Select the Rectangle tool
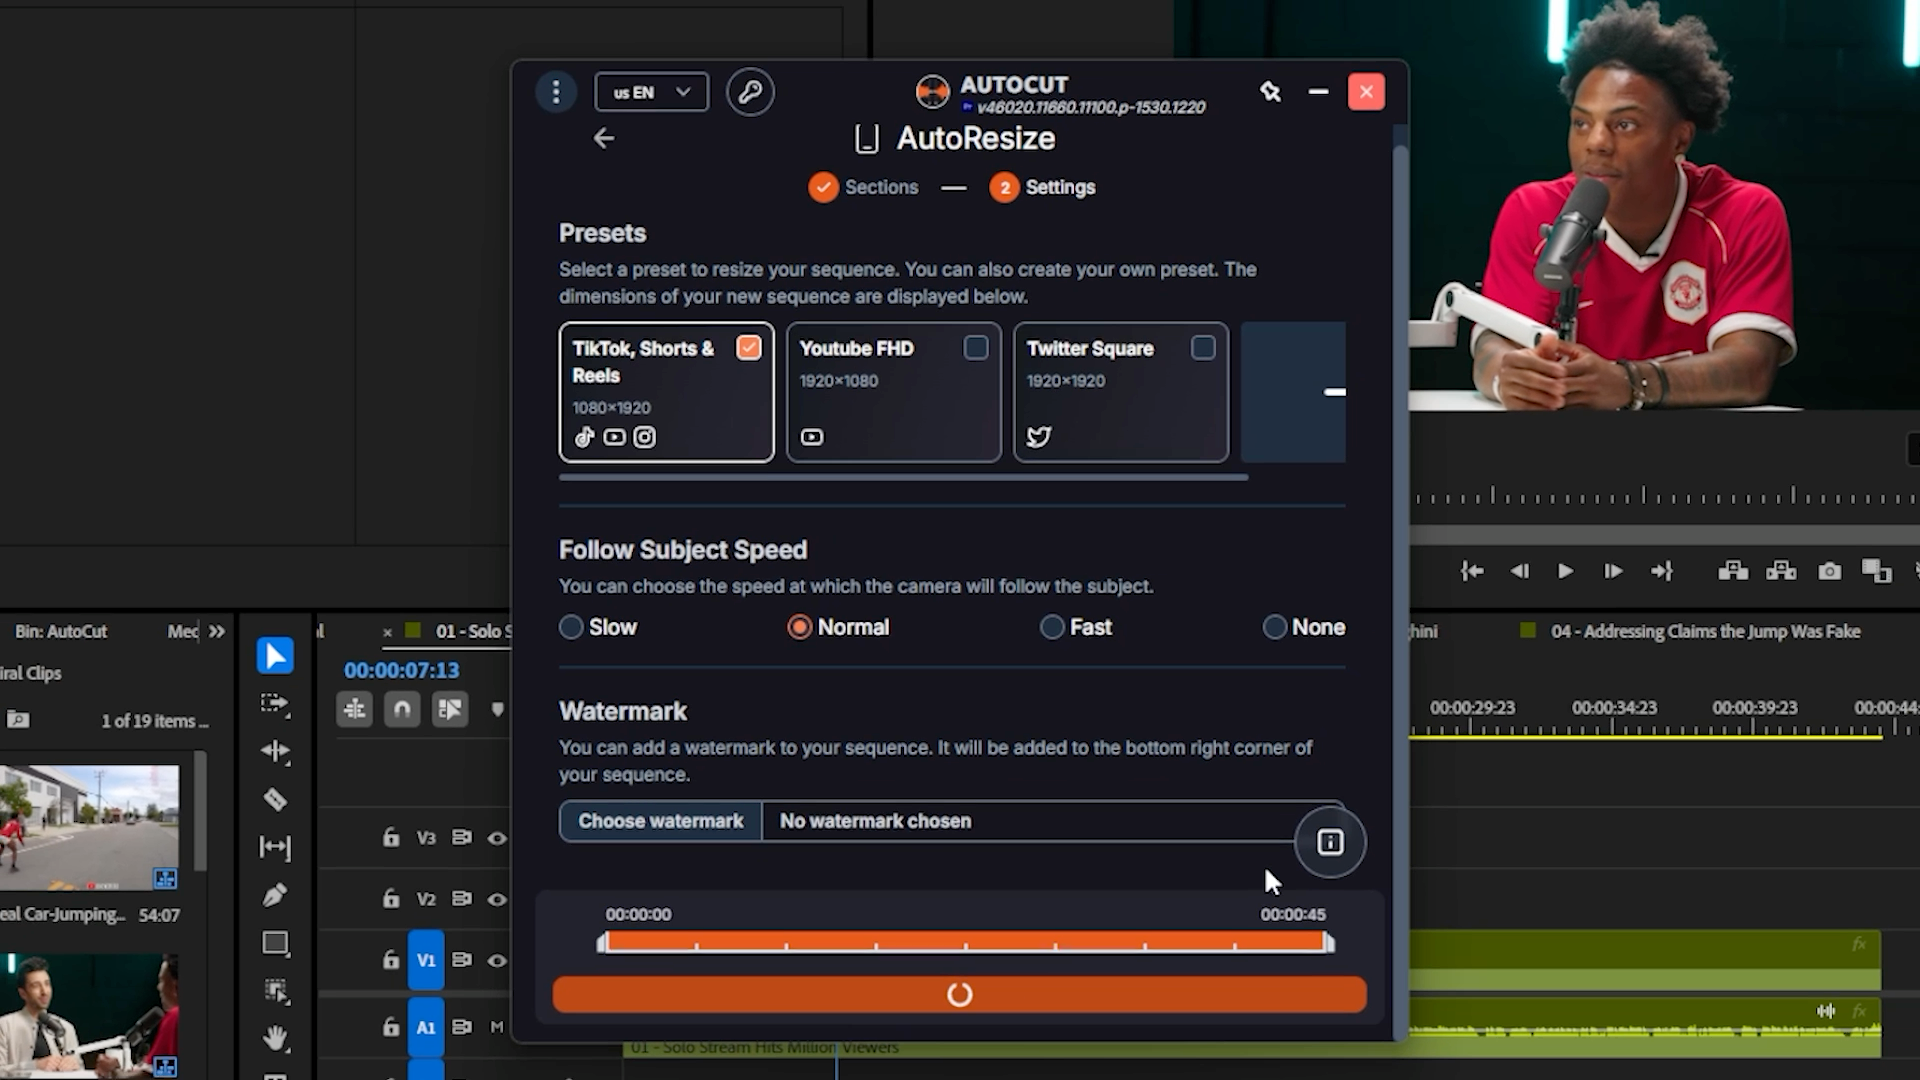 click(275, 943)
